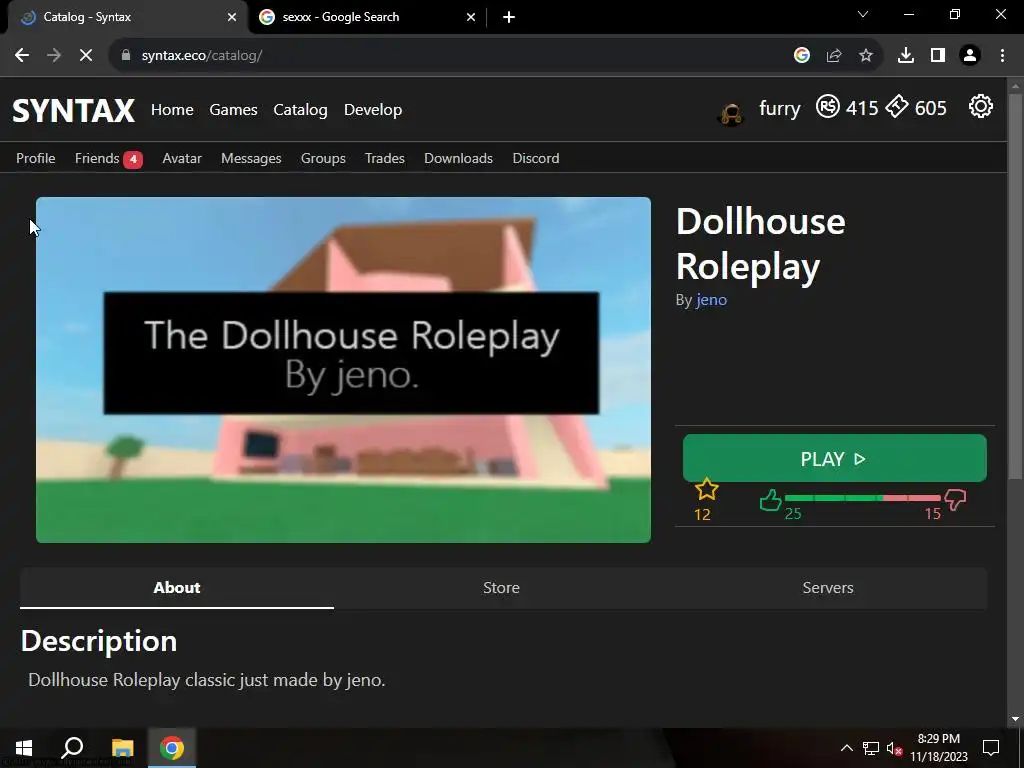1024x768 pixels.
Task: Go to Profile in sub navigation
Action: click(36, 159)
